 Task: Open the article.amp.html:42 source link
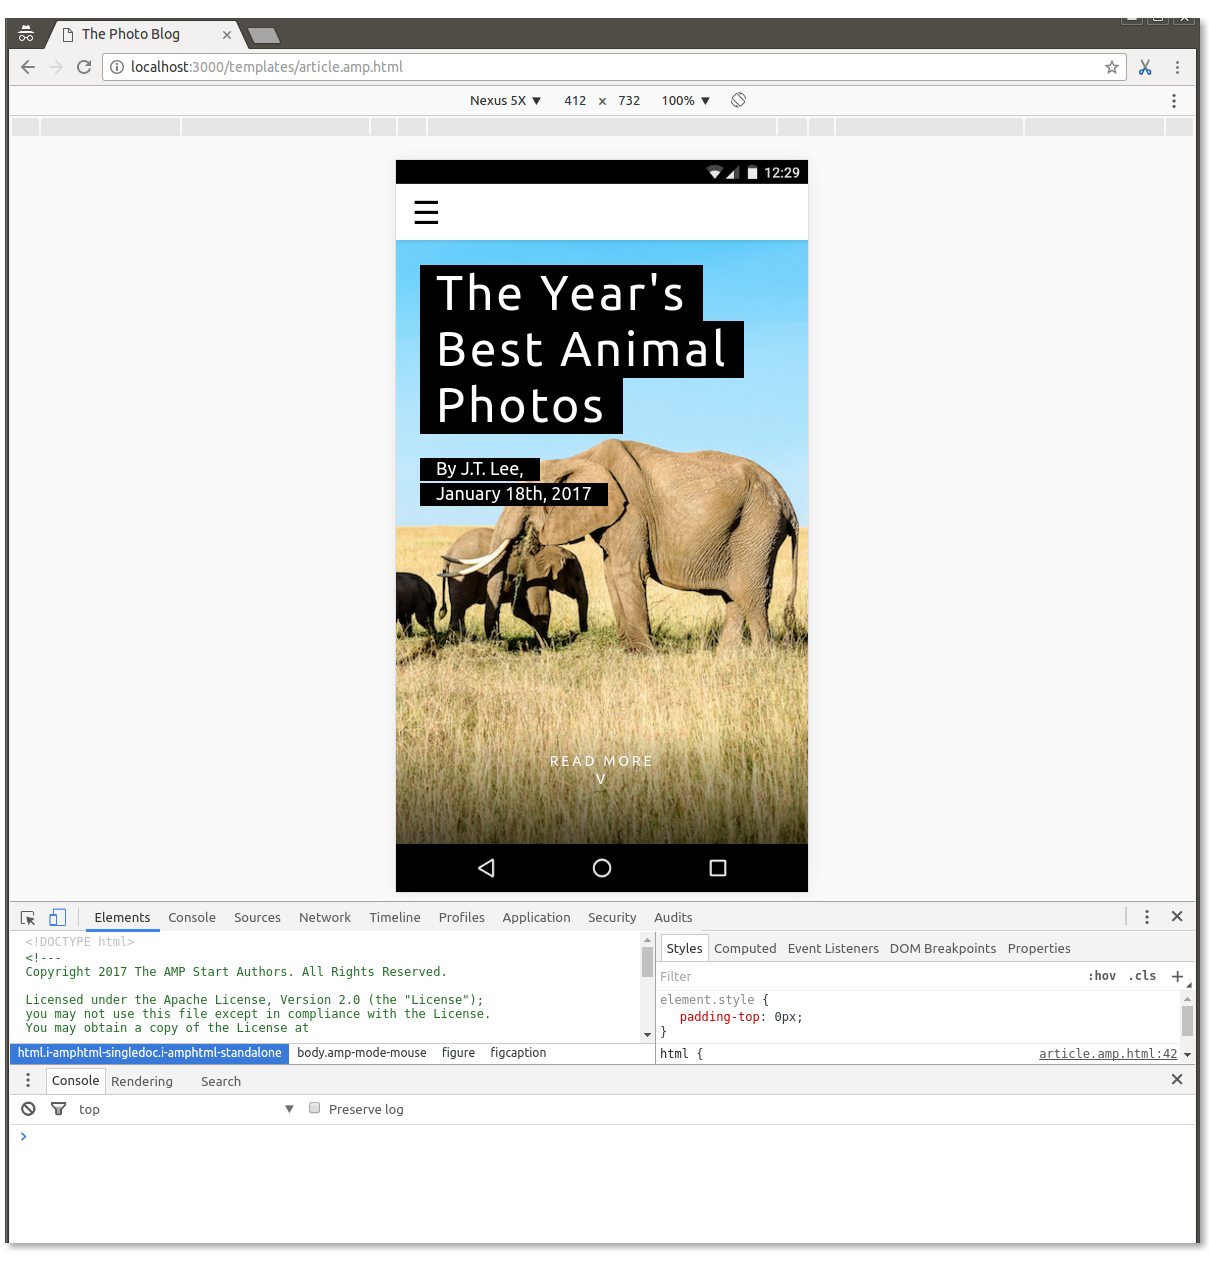pos(1107,1054)
